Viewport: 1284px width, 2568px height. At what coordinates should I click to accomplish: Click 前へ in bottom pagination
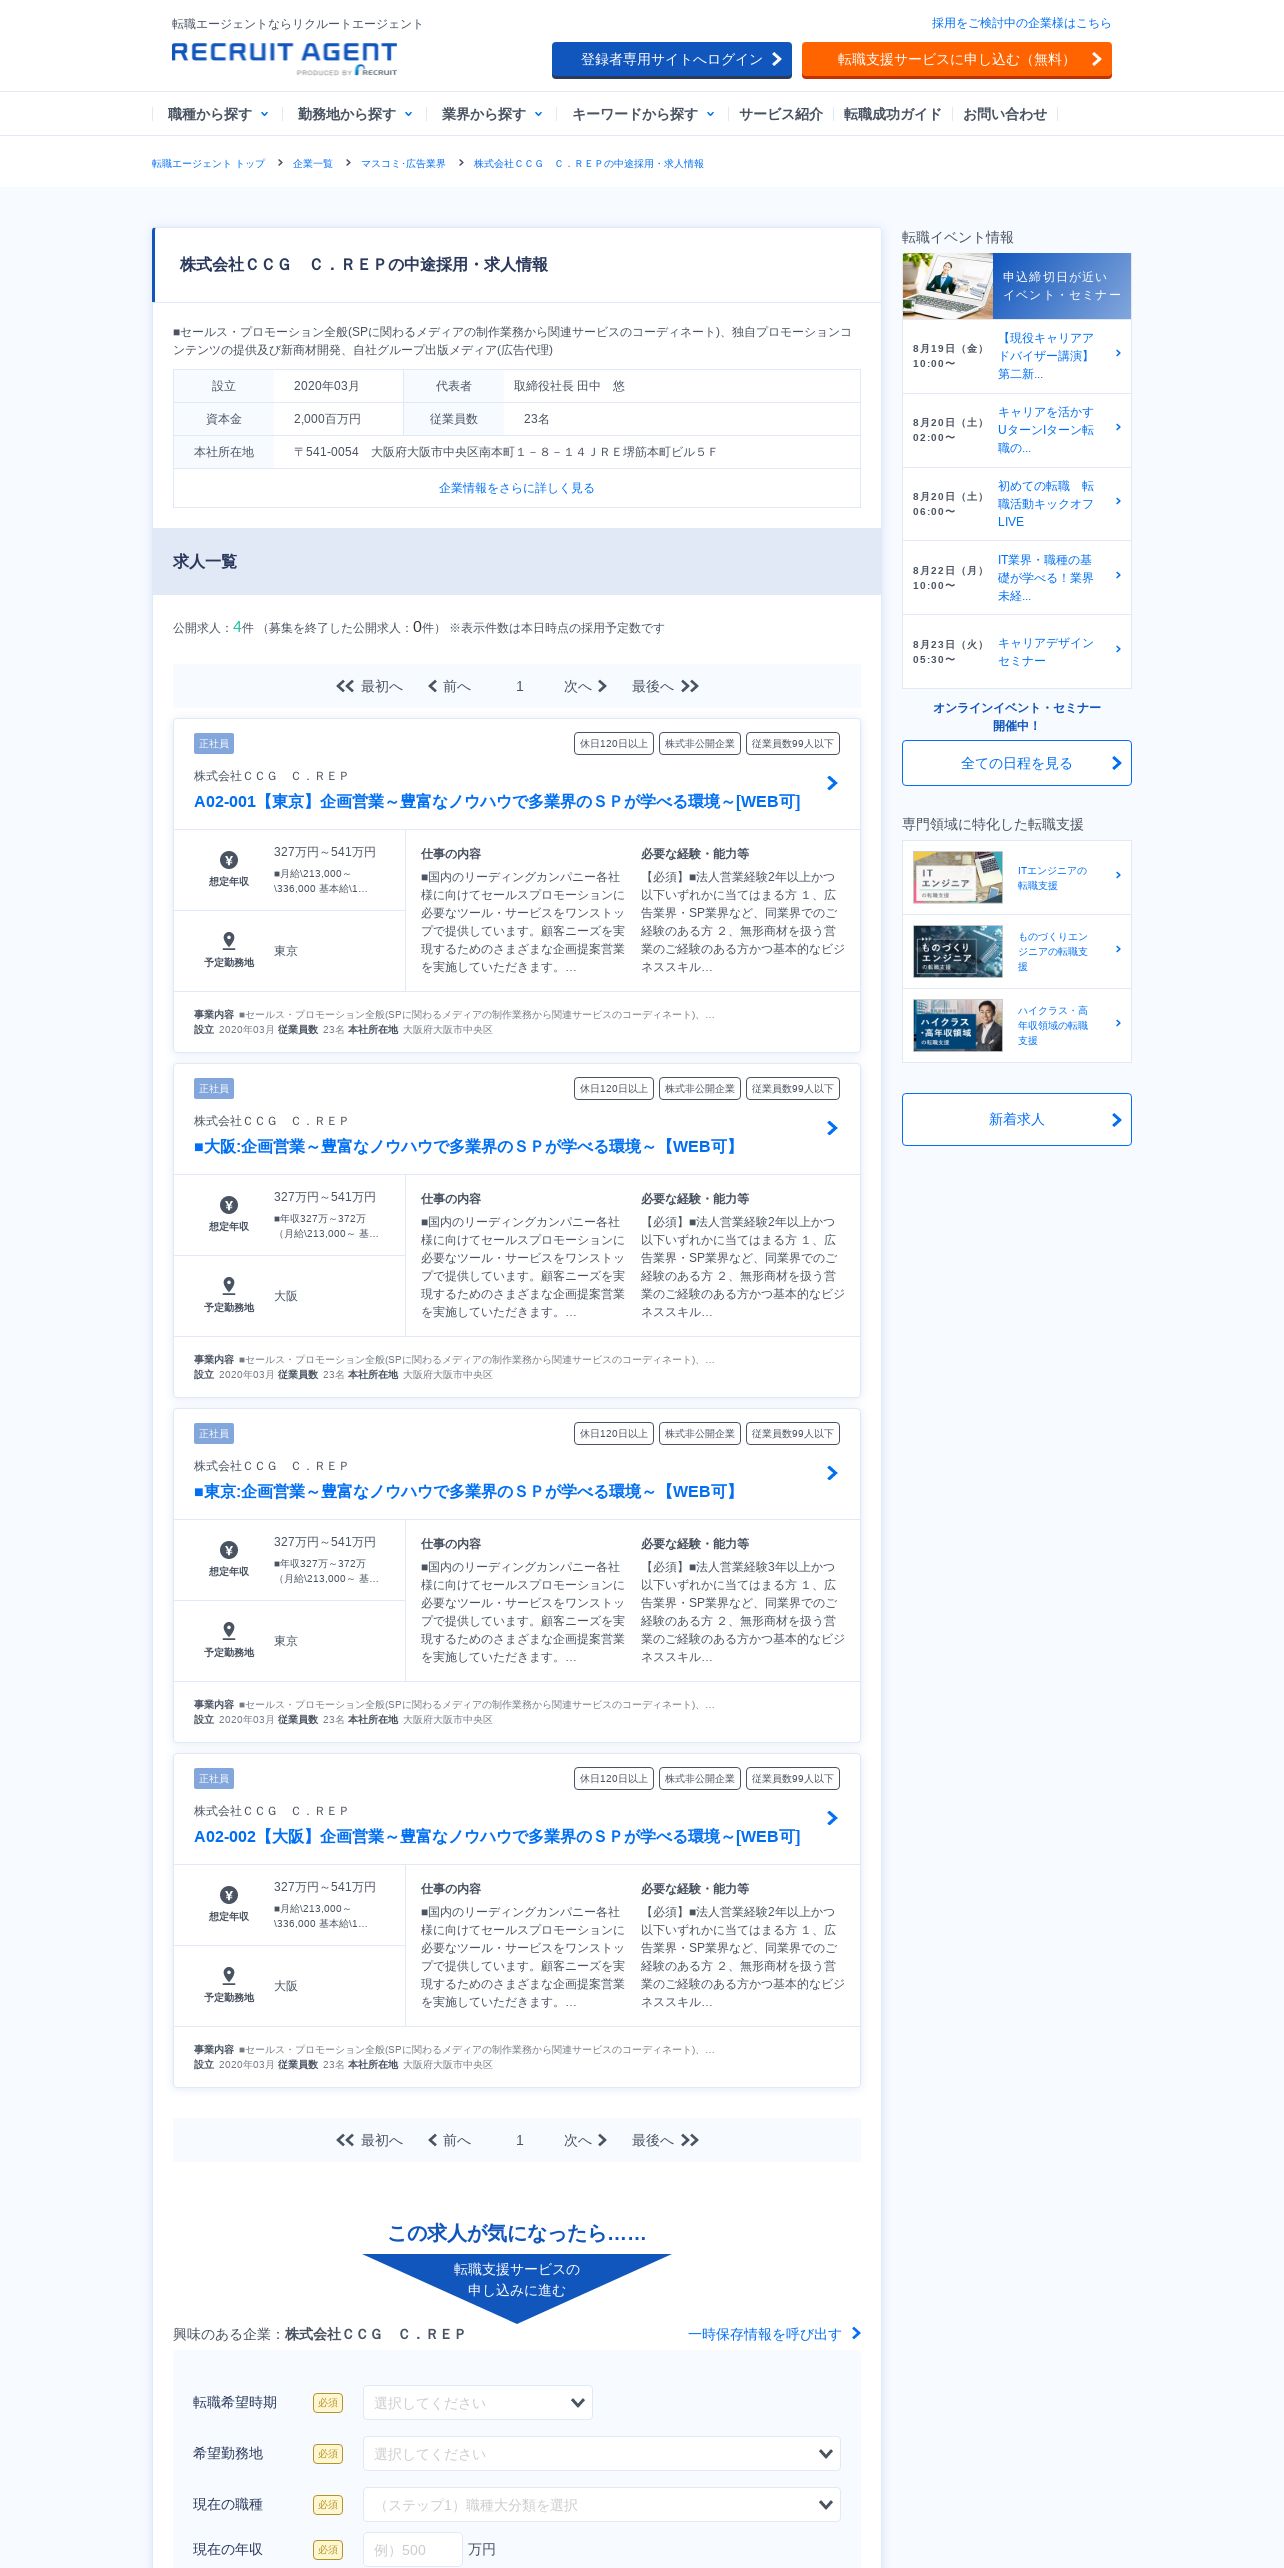click(449, 2140)
